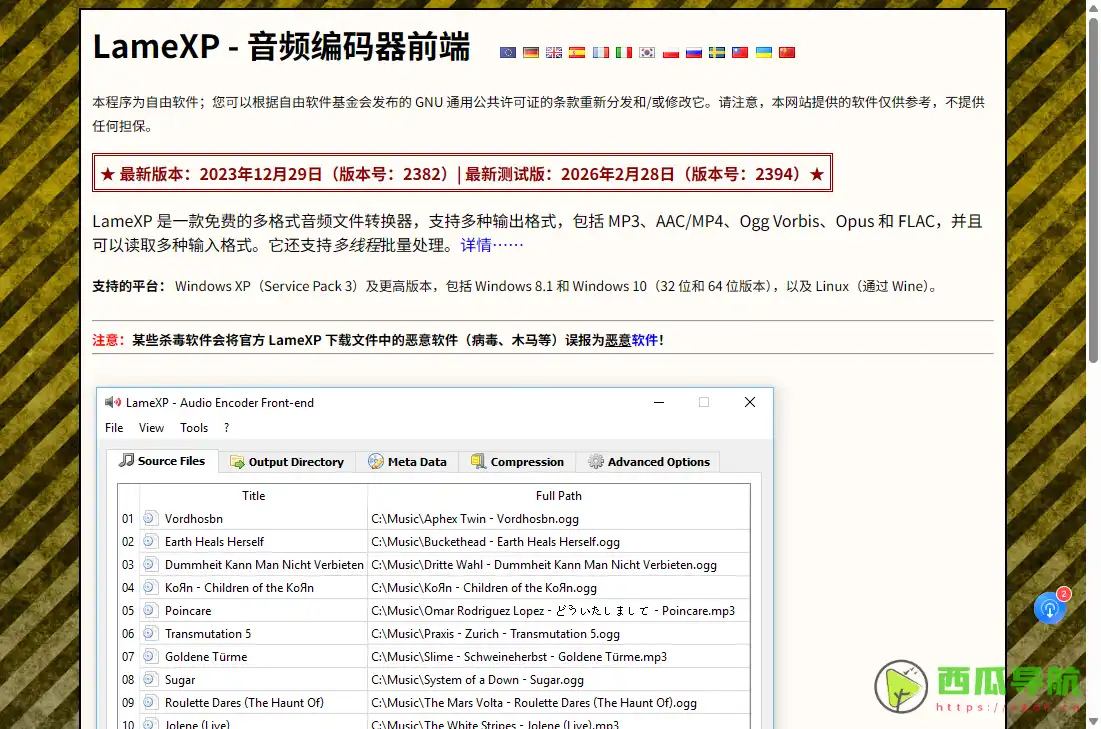Choose the Taiwan flag icon
This screenshot has height=729, width=1101.
[x=740, y=53]
